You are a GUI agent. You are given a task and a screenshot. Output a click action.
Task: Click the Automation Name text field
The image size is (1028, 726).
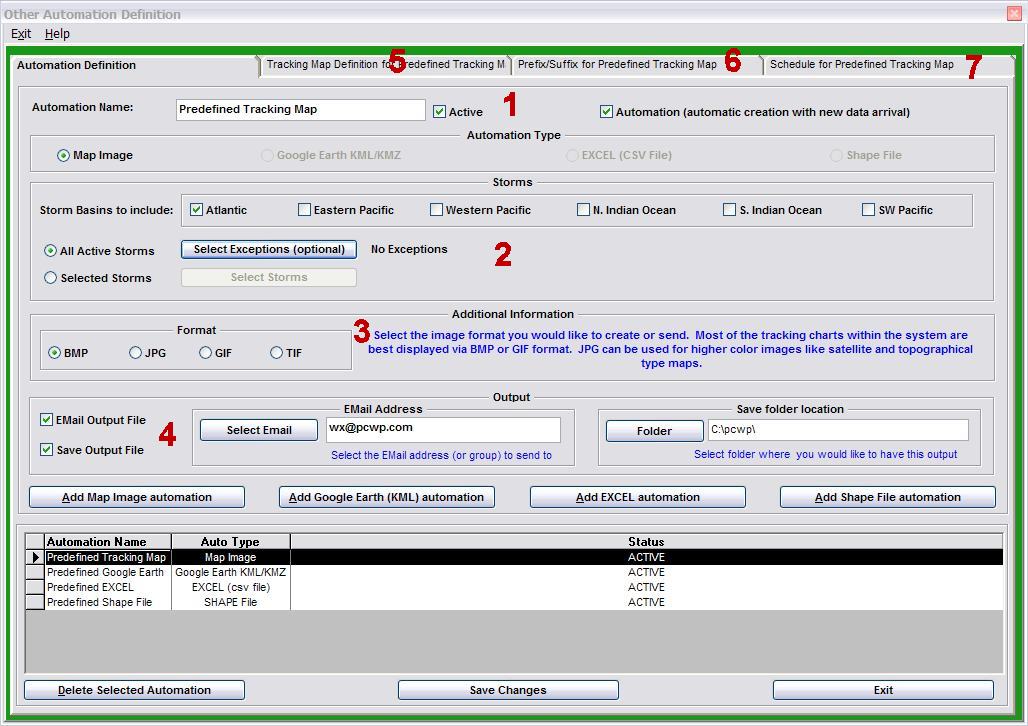pyautogui.click(x=300, y=110)
